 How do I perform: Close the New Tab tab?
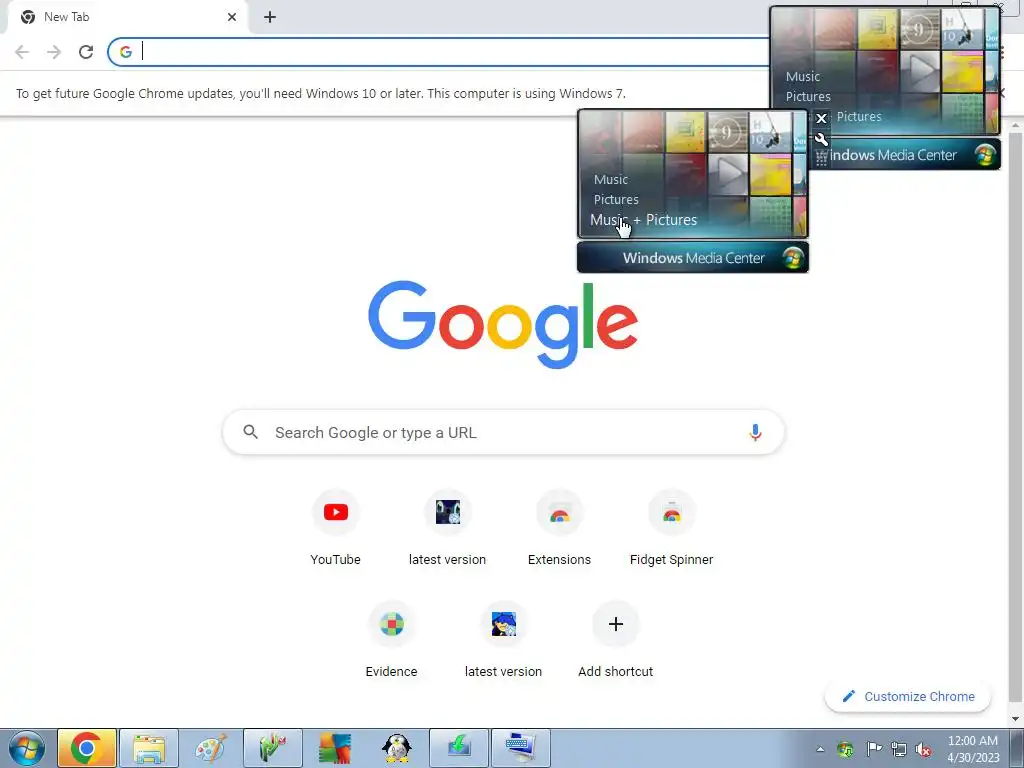pos(232,17)
